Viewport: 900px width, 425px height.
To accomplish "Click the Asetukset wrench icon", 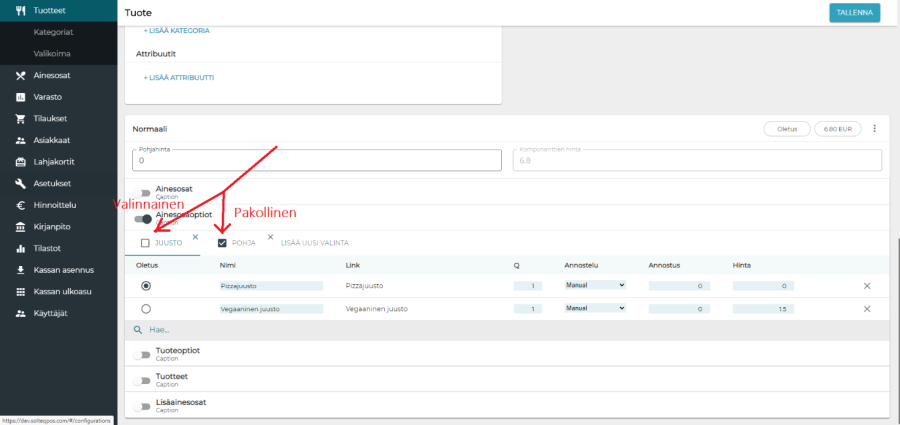I will [20, 184].
